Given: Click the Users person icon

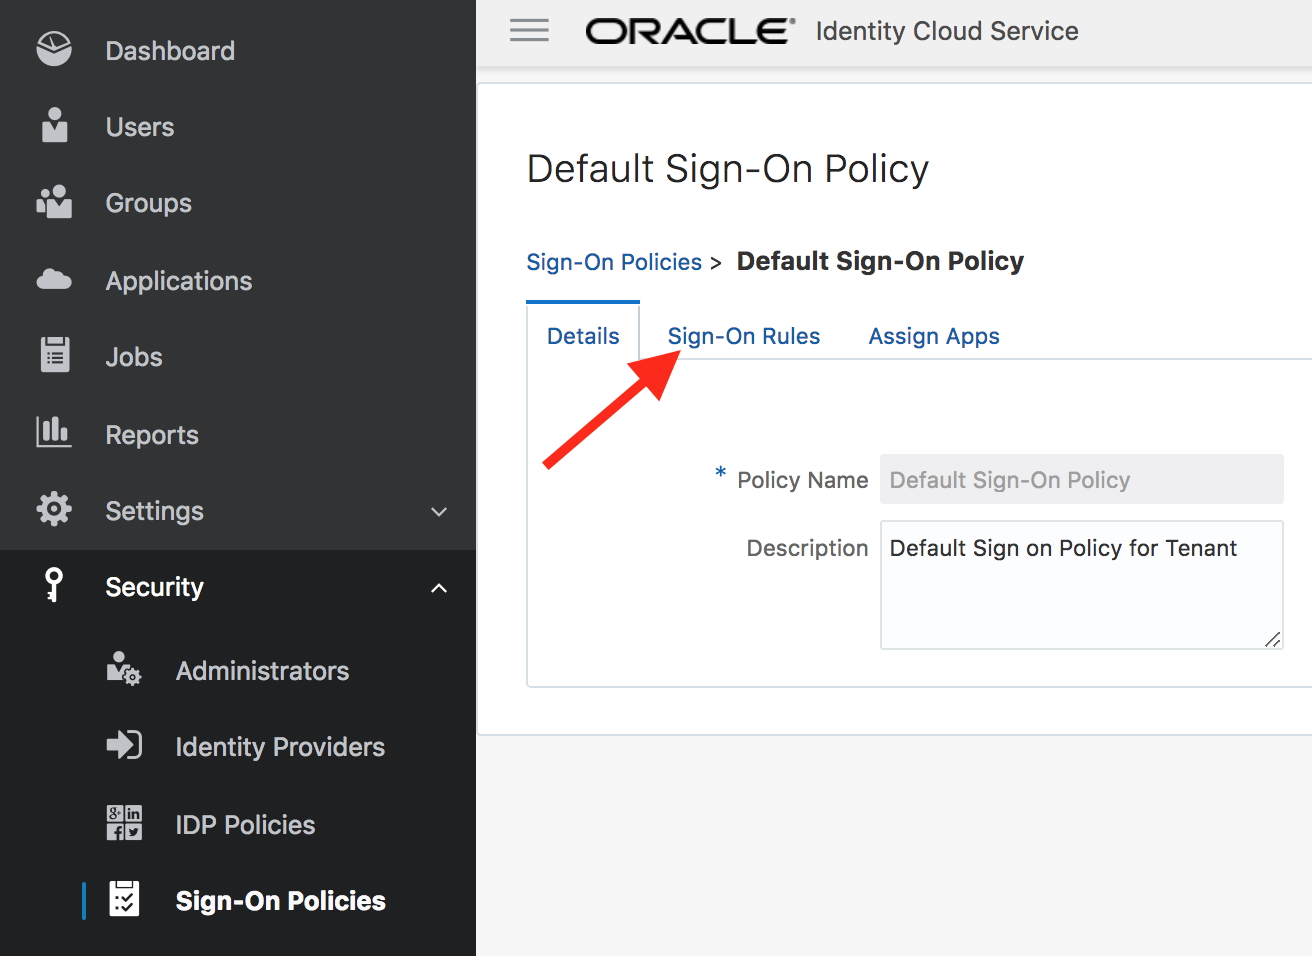Looking at the screenshot, I should [x=55, y=126].
